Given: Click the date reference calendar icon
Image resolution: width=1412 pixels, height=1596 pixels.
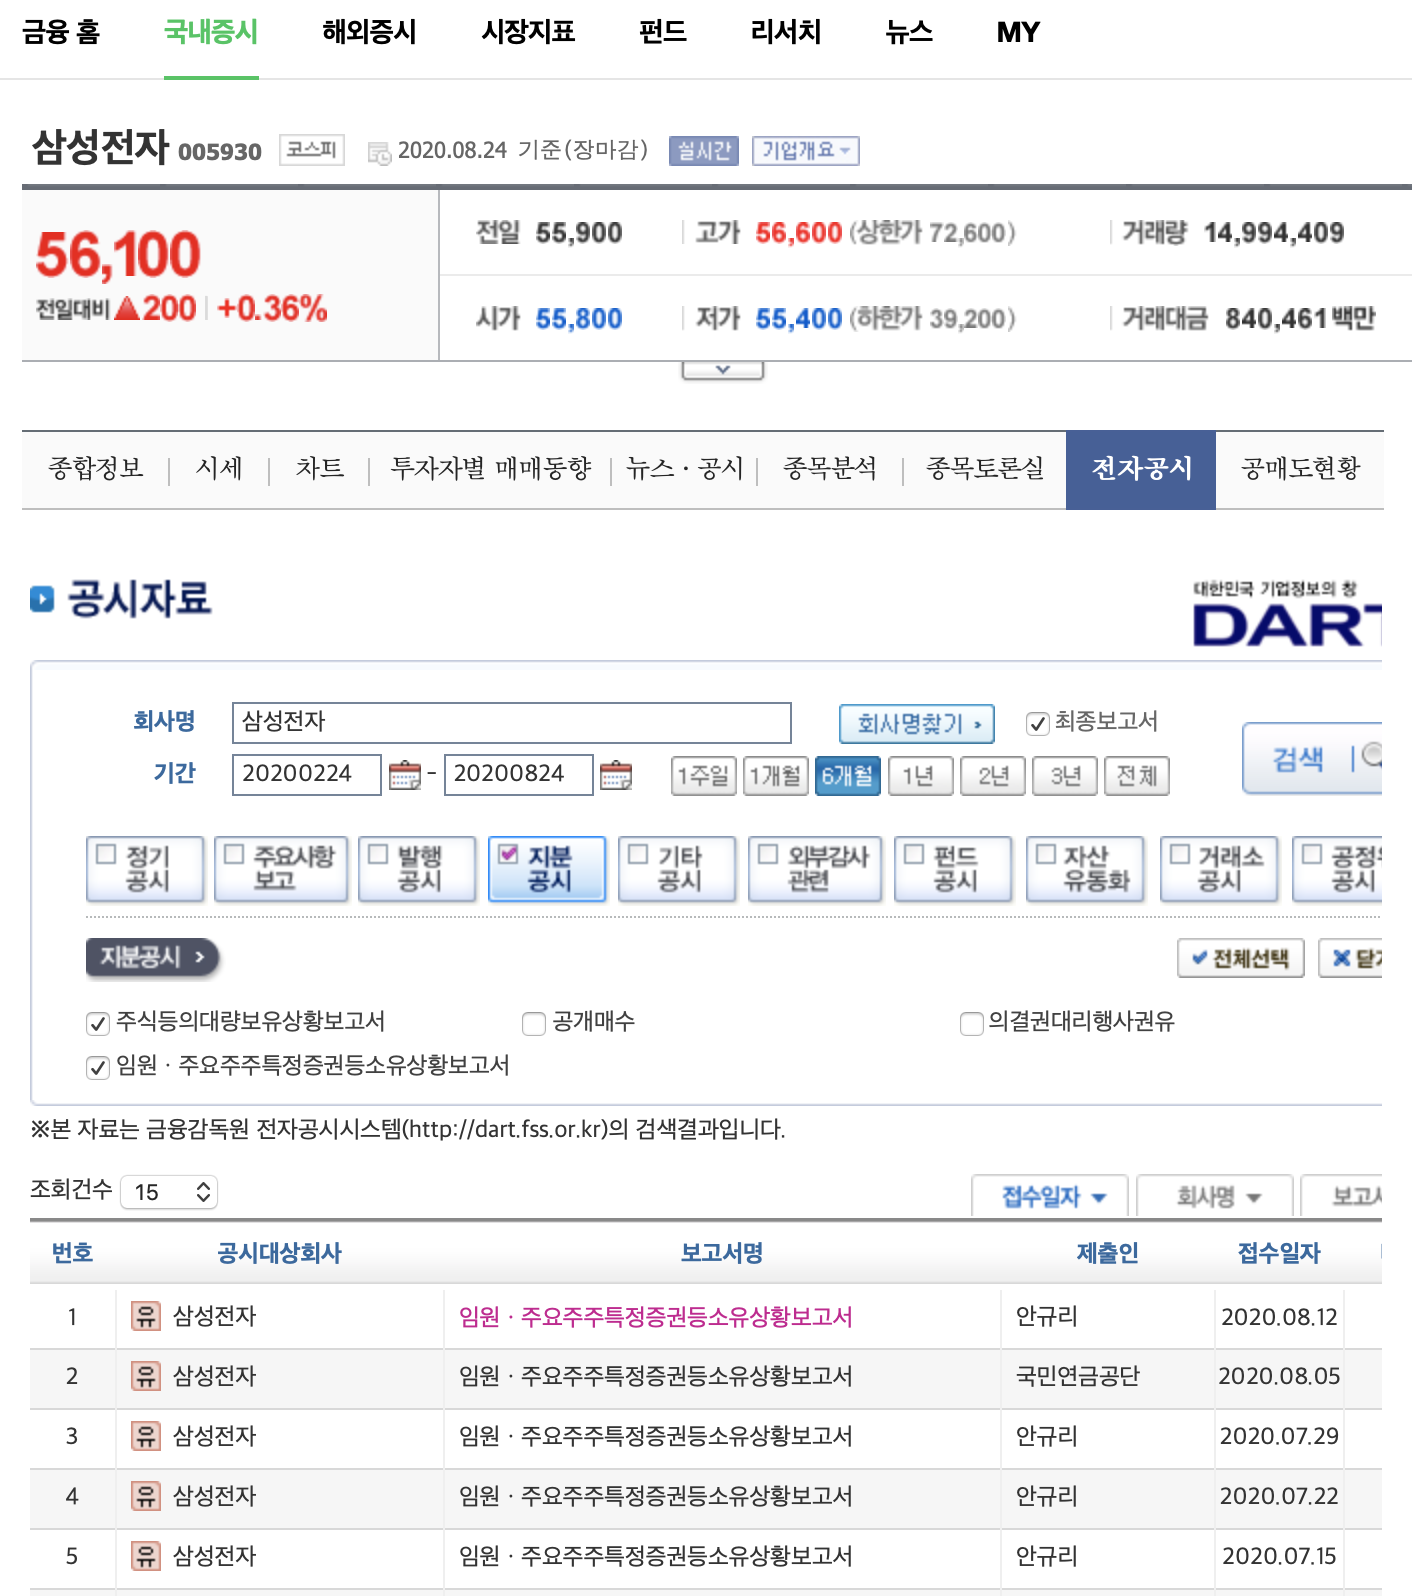Looking at the screenshot, I should [x=379, y=153].
